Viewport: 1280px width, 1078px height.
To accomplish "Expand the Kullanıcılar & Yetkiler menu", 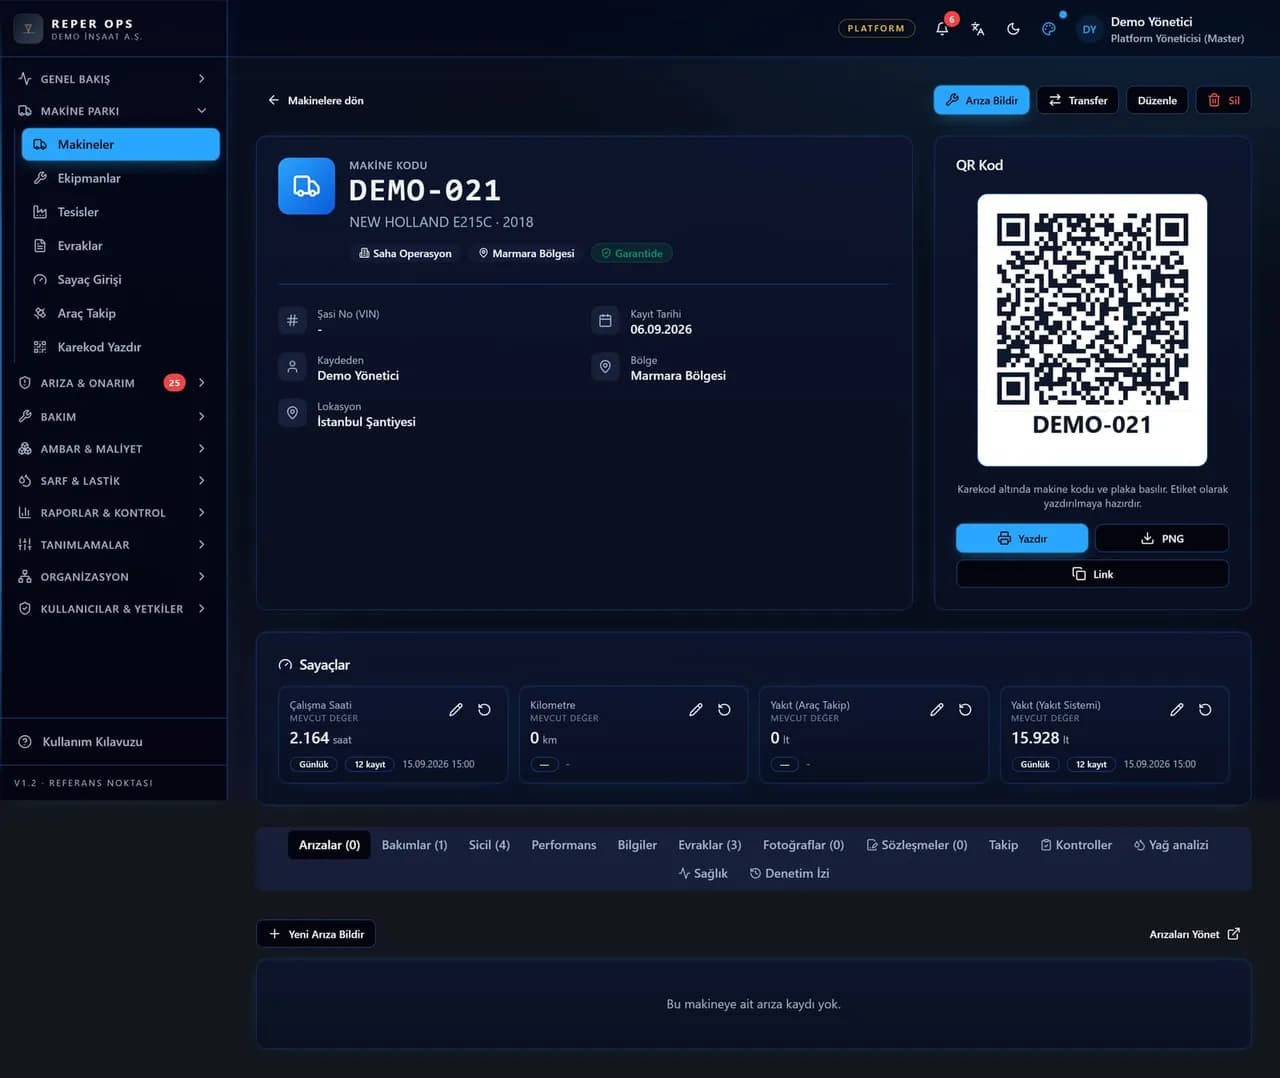I will tap(113, 608).
